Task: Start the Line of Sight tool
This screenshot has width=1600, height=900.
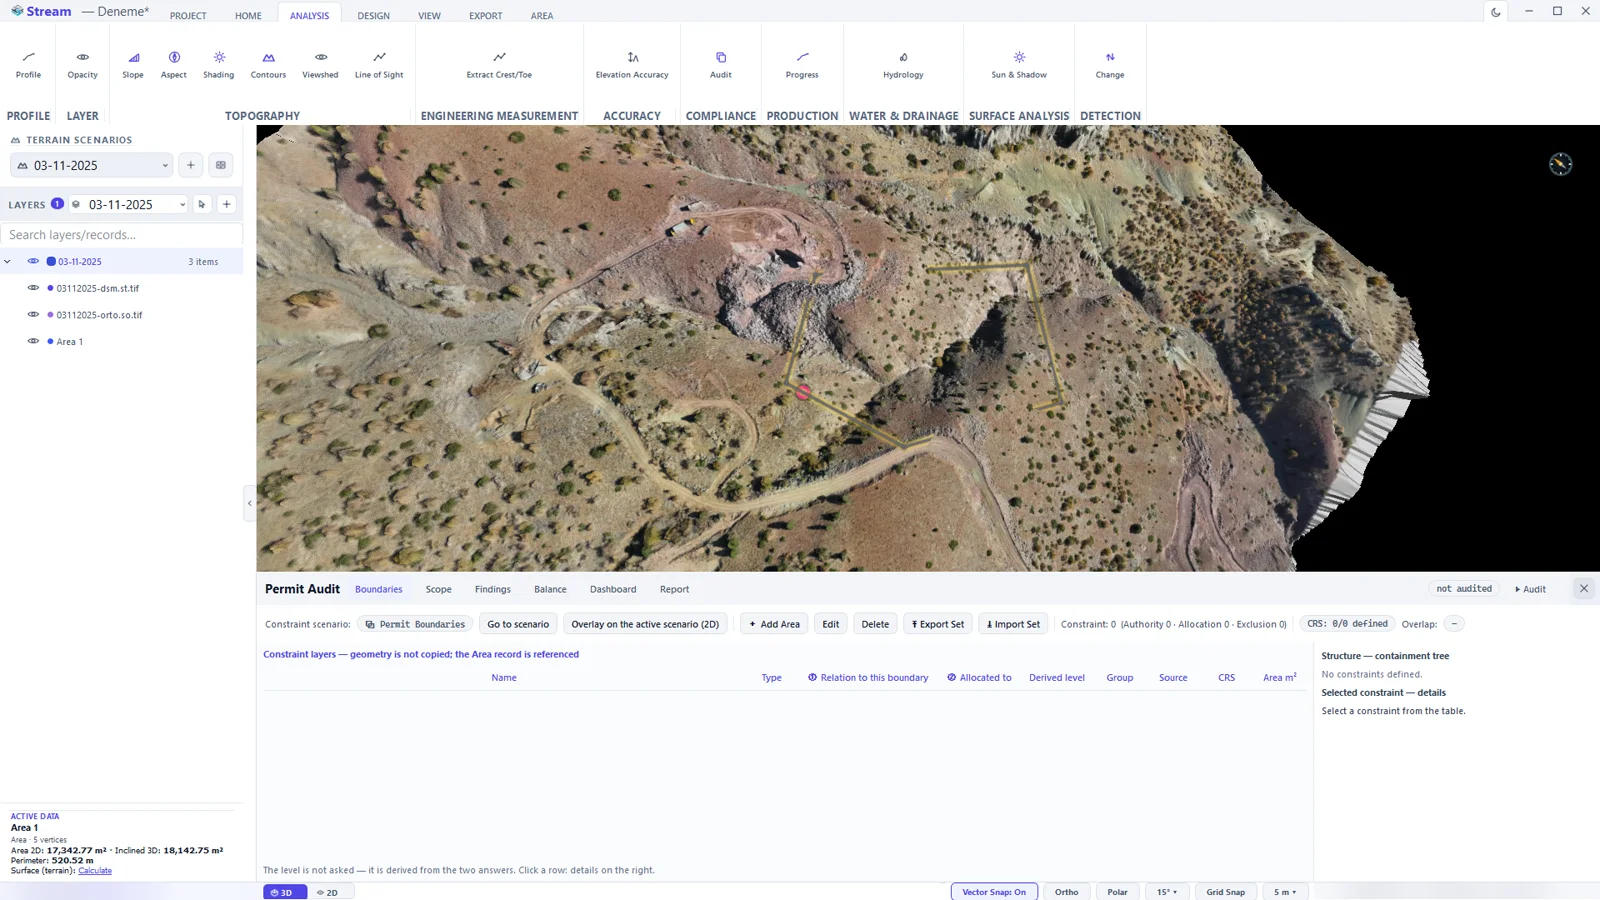Action: 379,64
